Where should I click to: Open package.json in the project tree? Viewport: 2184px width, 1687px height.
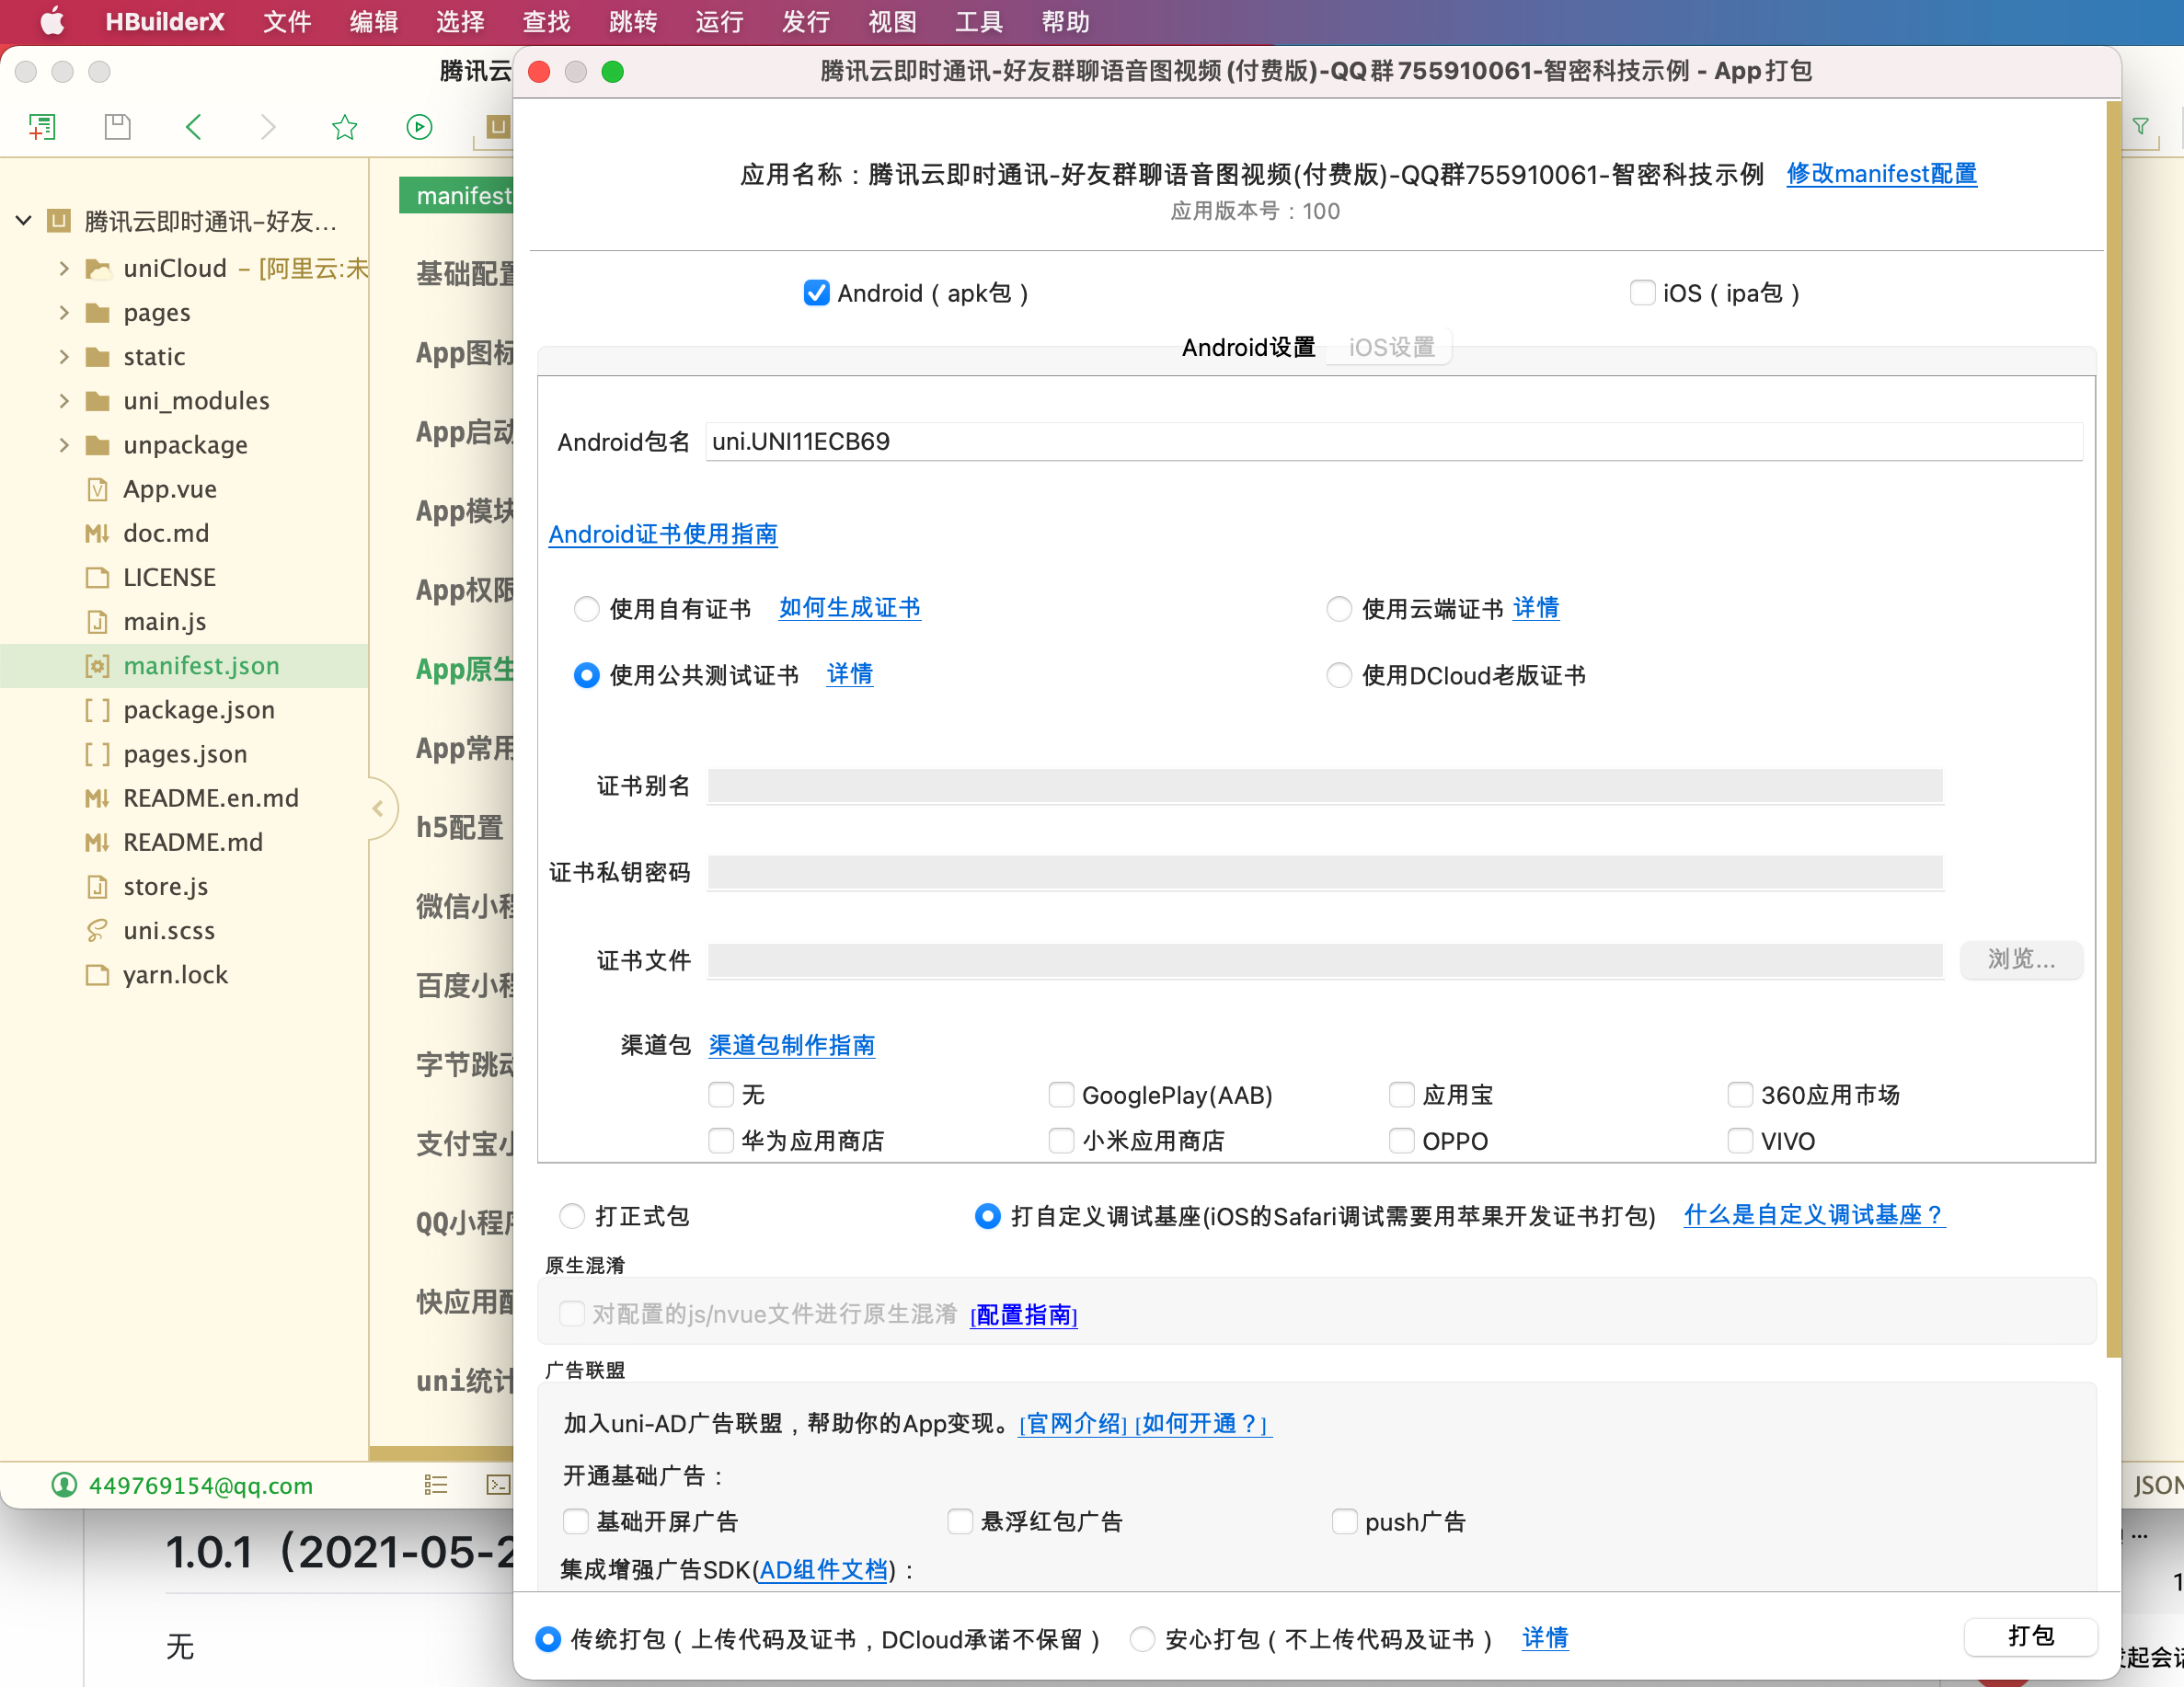pos(199,710)
